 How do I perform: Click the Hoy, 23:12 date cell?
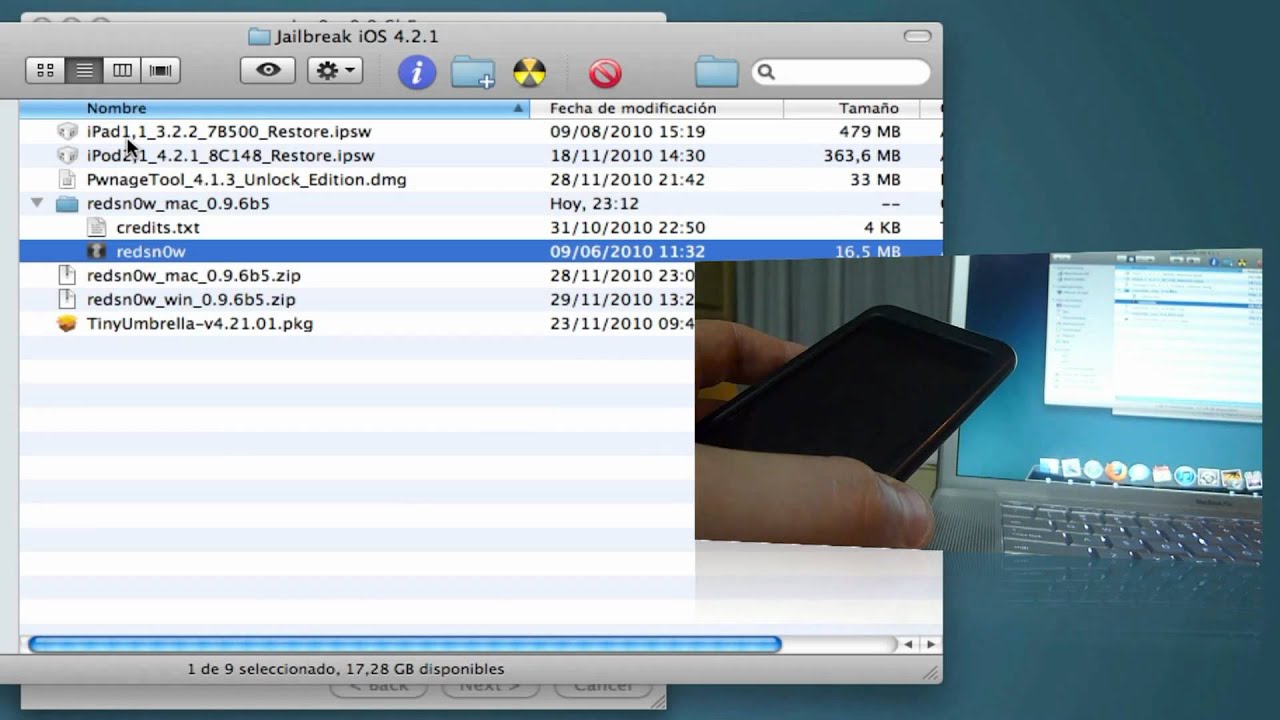[594, 203]
